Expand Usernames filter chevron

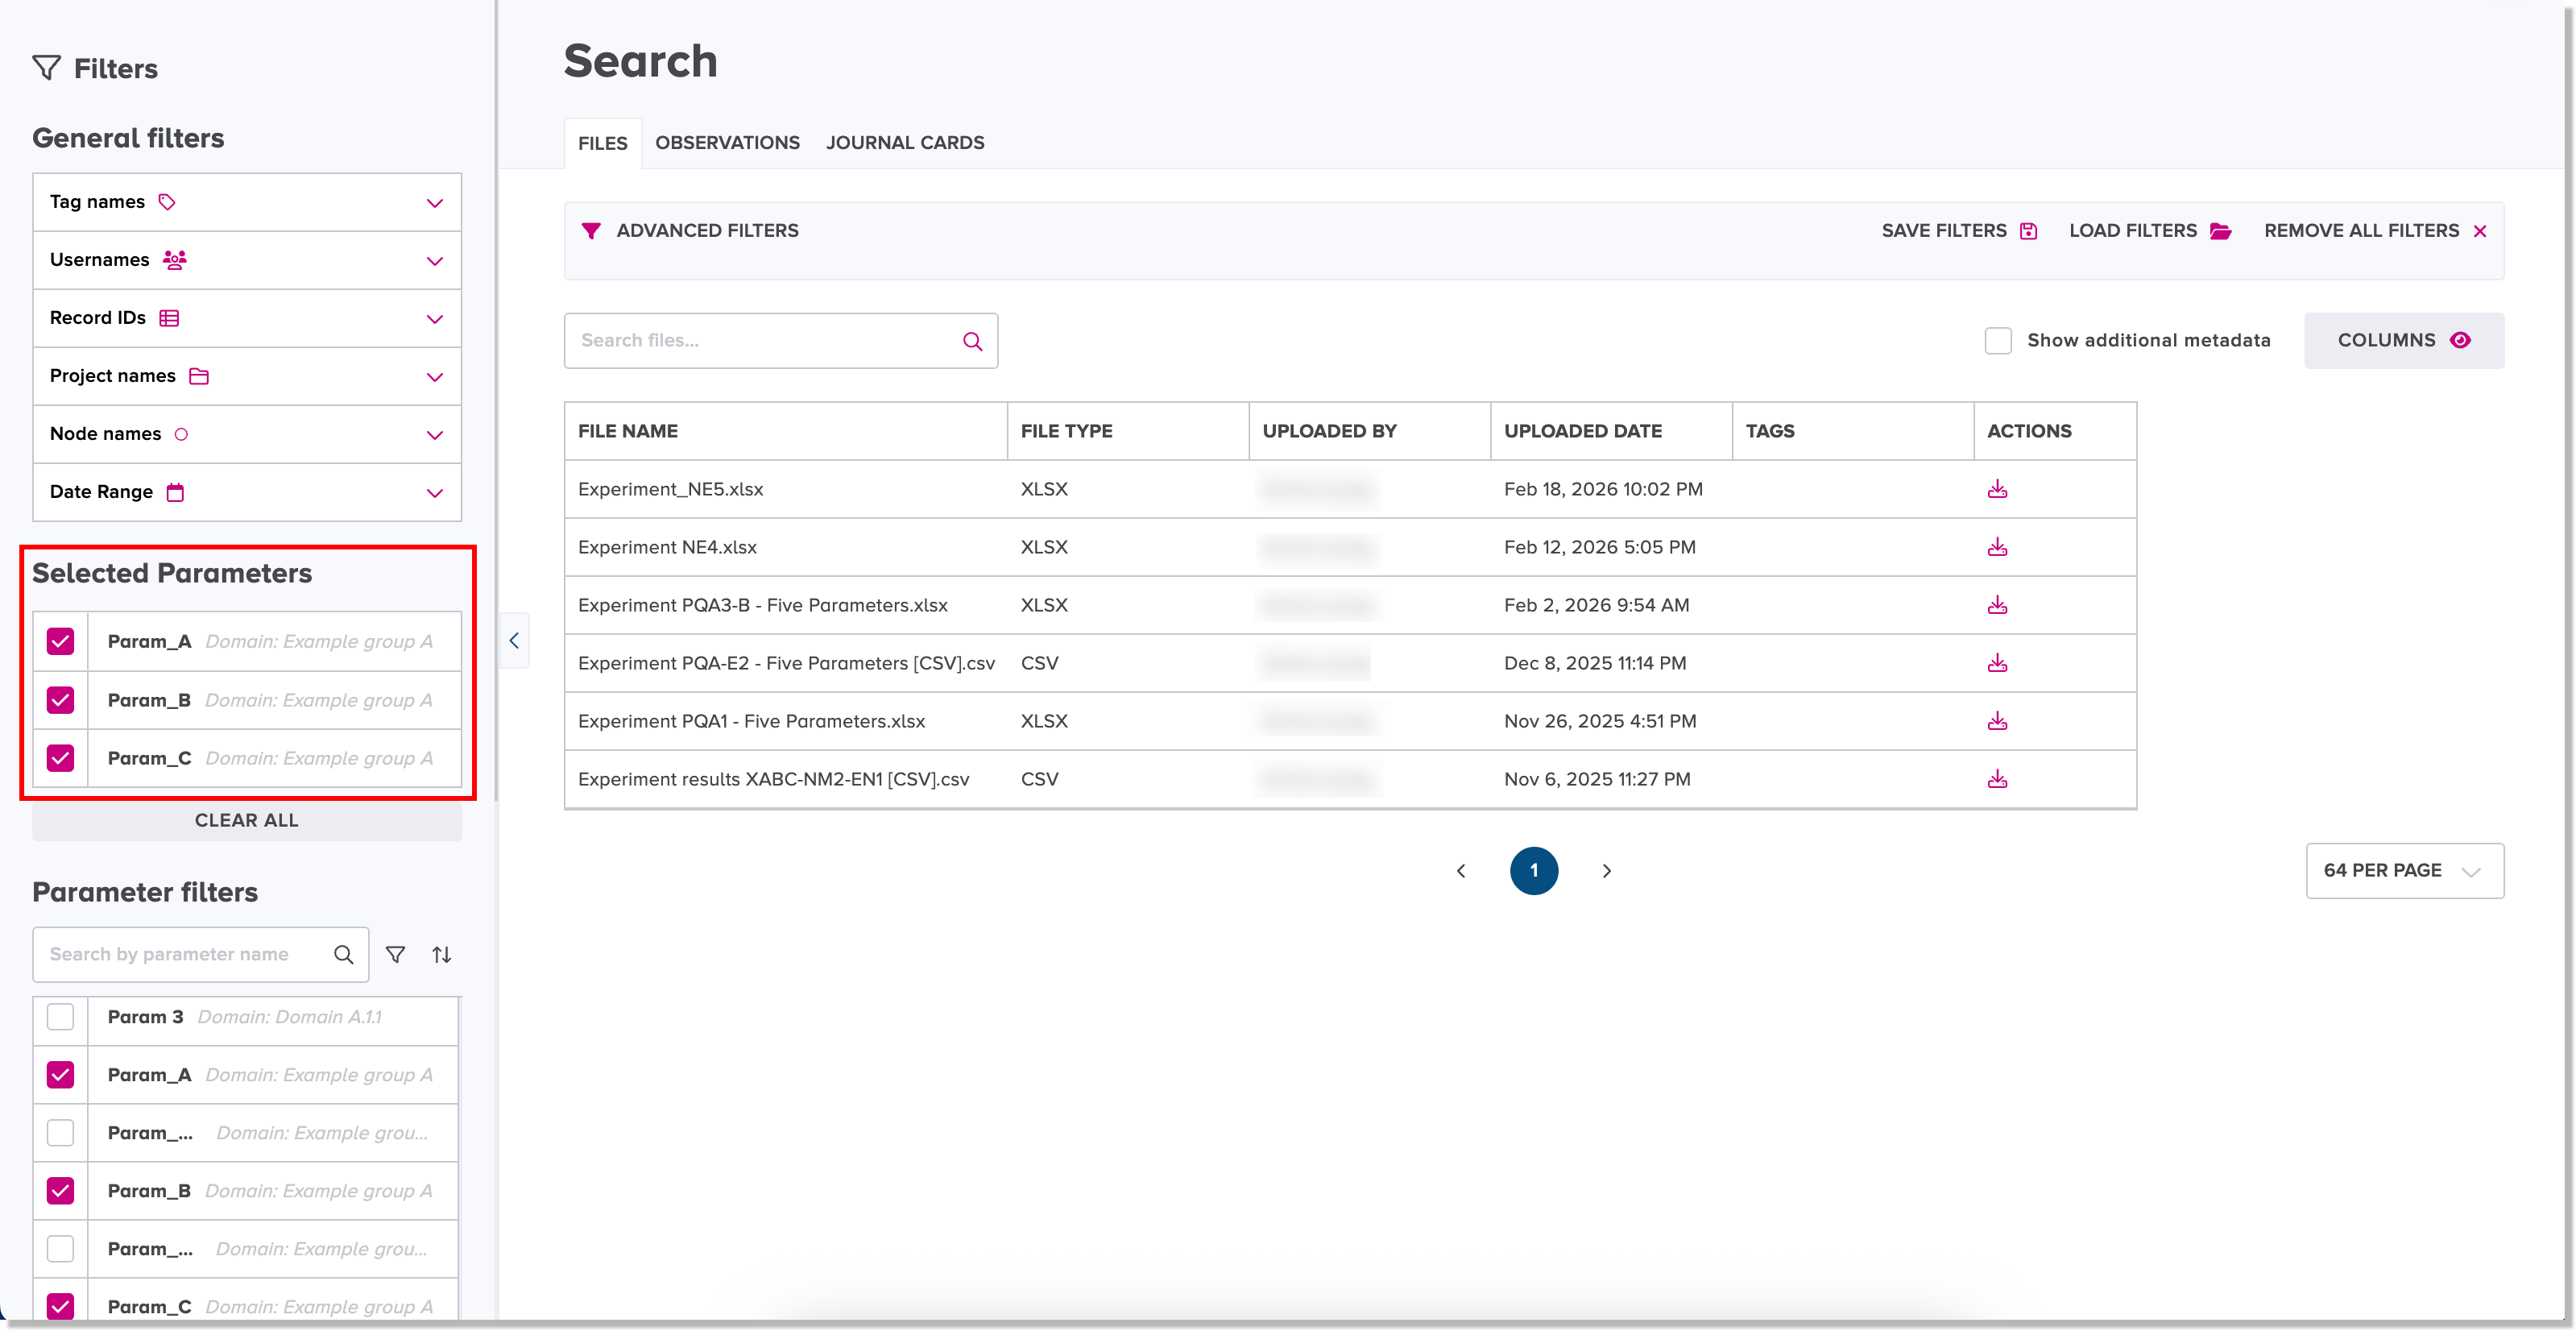[x=435, y=261]
